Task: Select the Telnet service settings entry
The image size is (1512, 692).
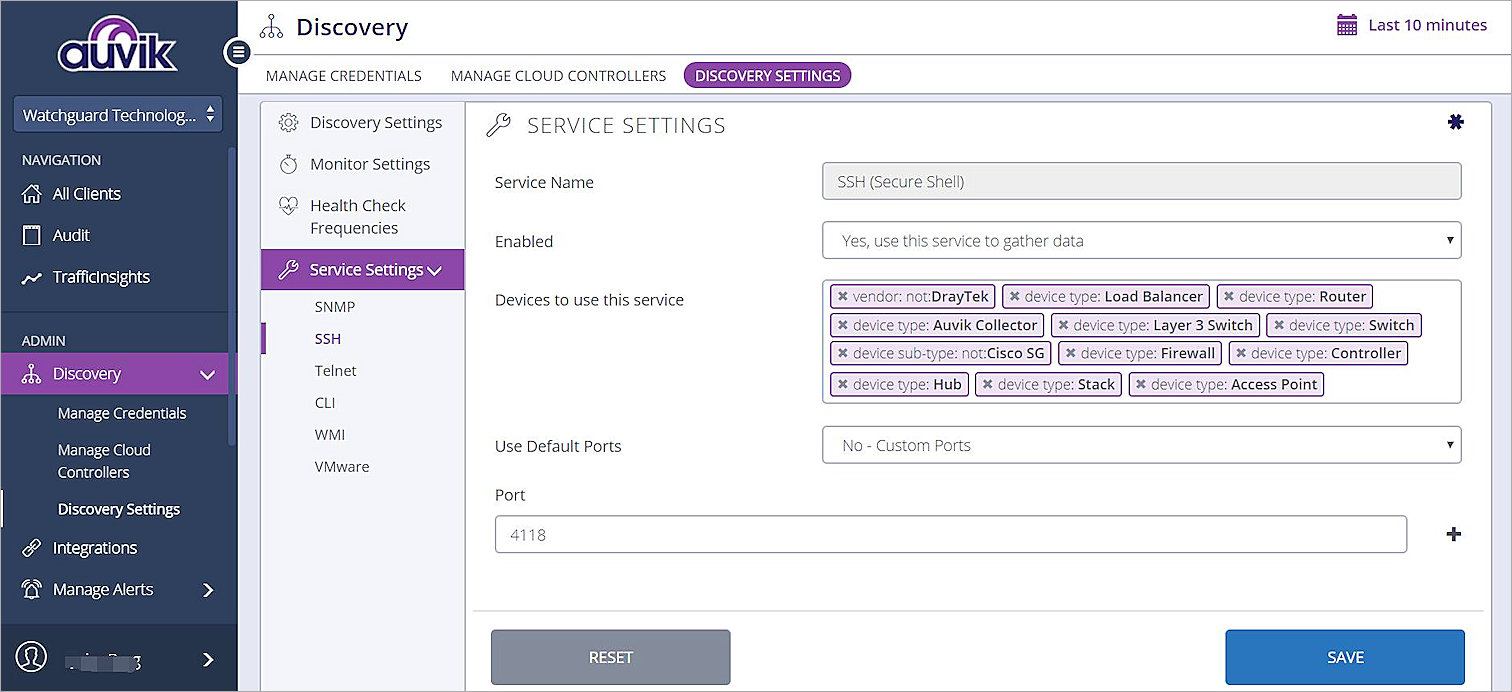Action: (x=335, y=370)
